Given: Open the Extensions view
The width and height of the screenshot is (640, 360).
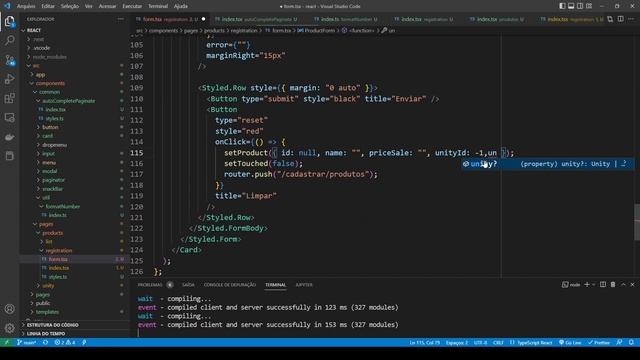Looking at the screenshot, I should [x=9, y=98].
